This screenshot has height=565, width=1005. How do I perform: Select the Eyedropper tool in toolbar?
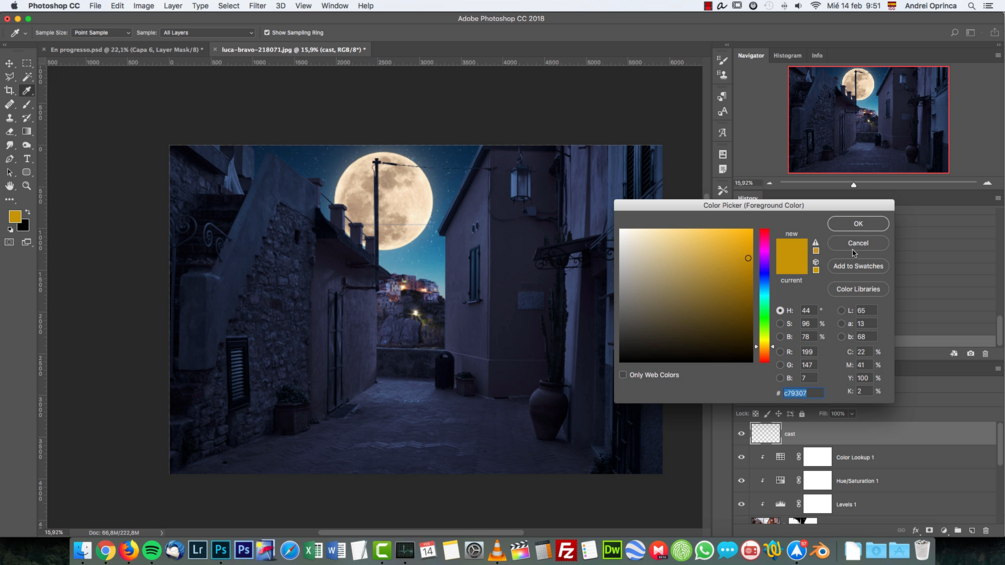click(27, 90)
